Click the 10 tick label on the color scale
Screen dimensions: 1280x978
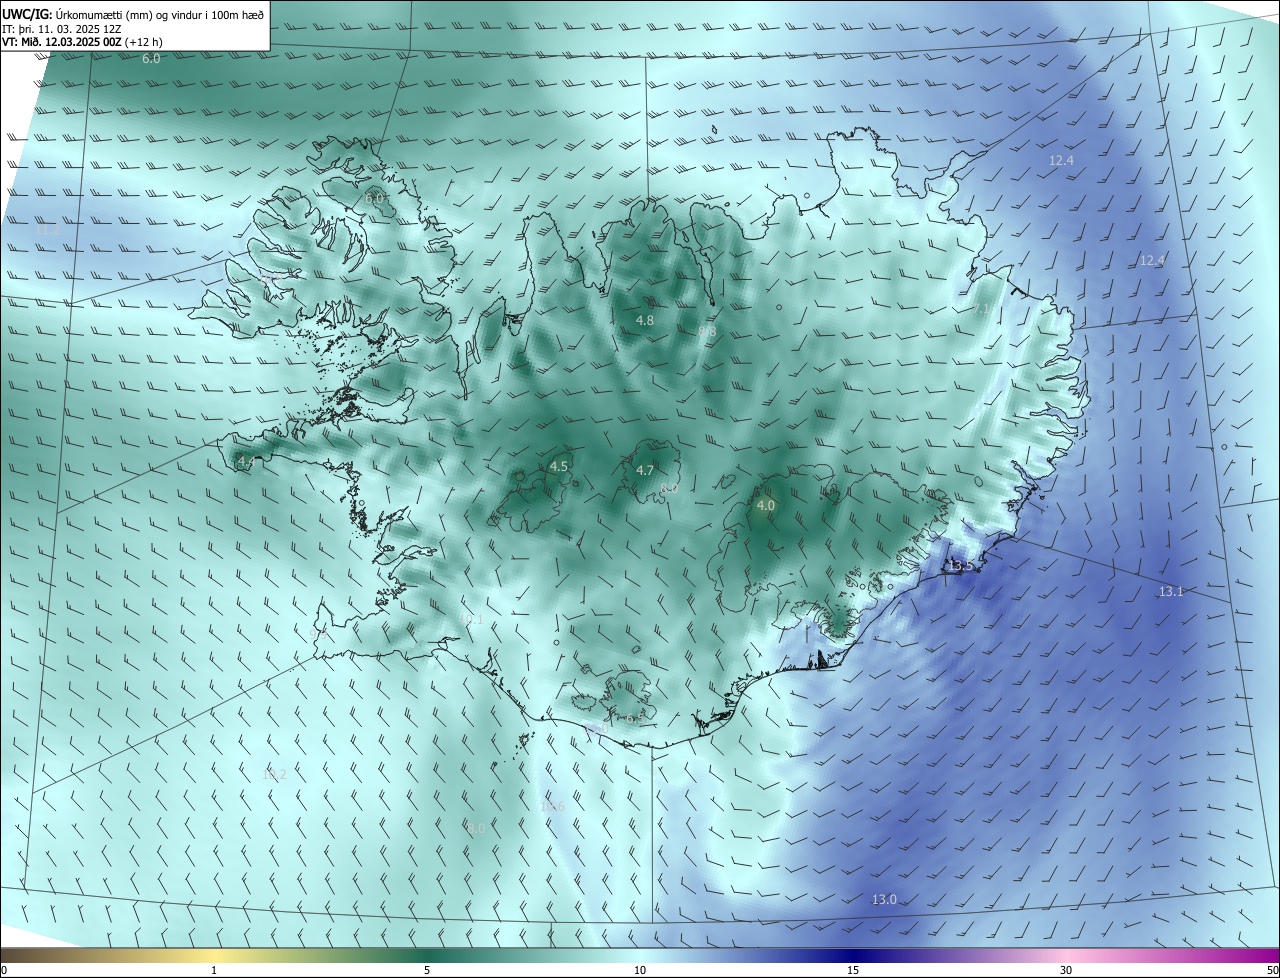tap(640, 970)
